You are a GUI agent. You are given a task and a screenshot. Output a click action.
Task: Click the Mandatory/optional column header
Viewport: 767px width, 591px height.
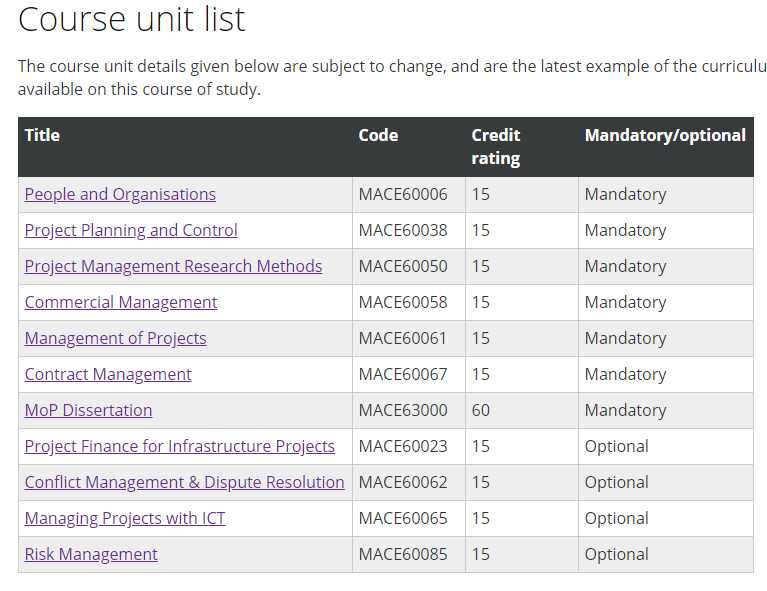(x=665, y=135)
